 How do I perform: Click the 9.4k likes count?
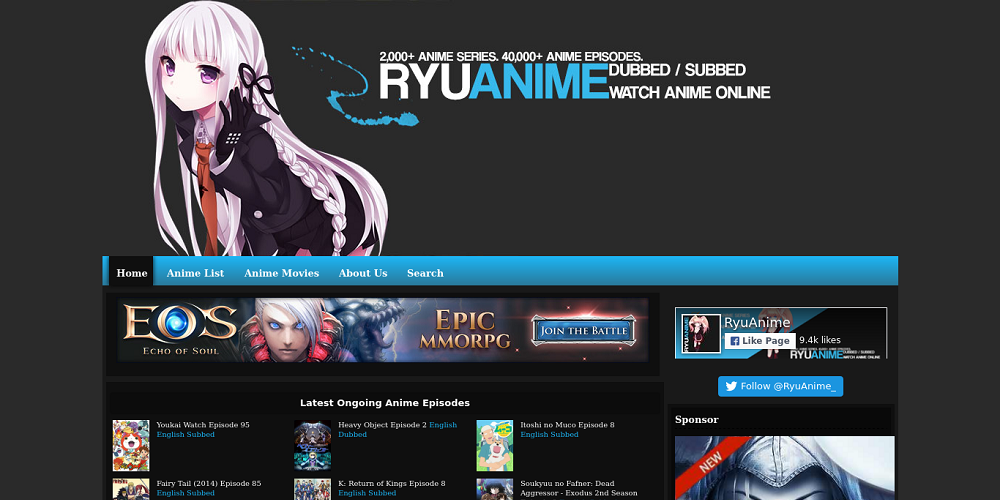tap(820, 340)
